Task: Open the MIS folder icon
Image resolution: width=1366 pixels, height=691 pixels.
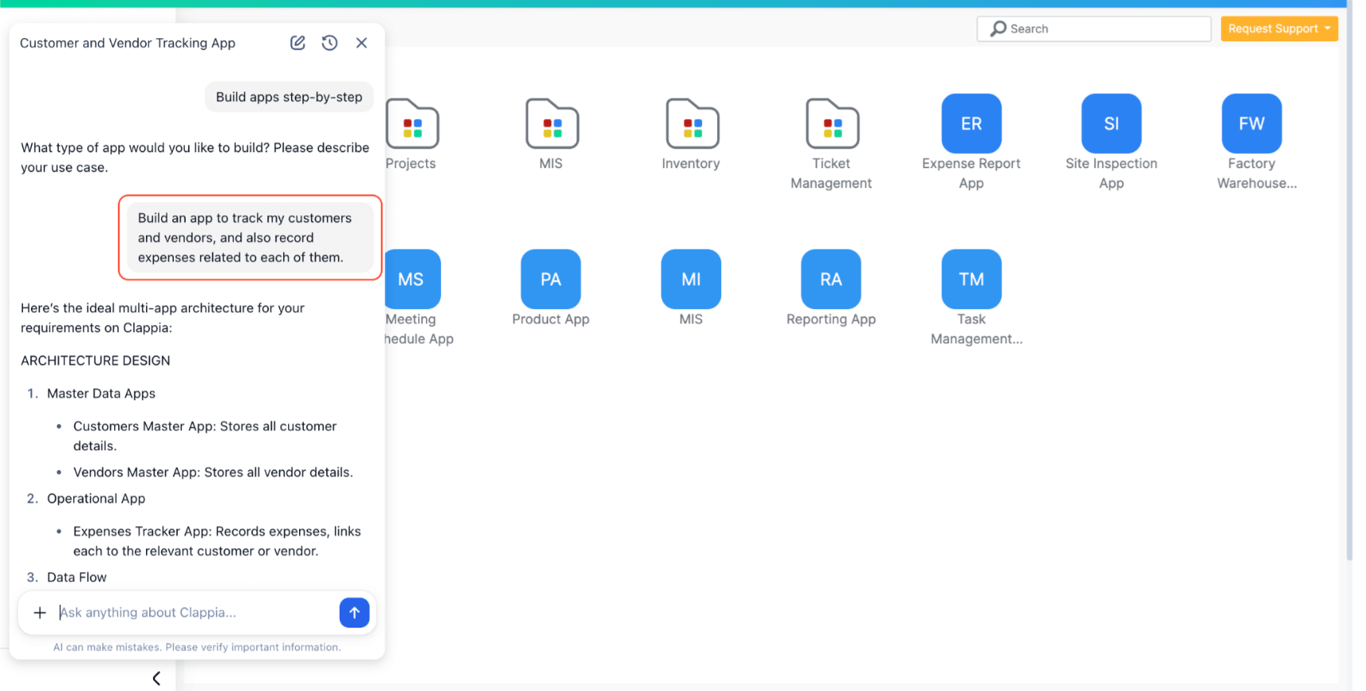Action: tap(551, 124)
